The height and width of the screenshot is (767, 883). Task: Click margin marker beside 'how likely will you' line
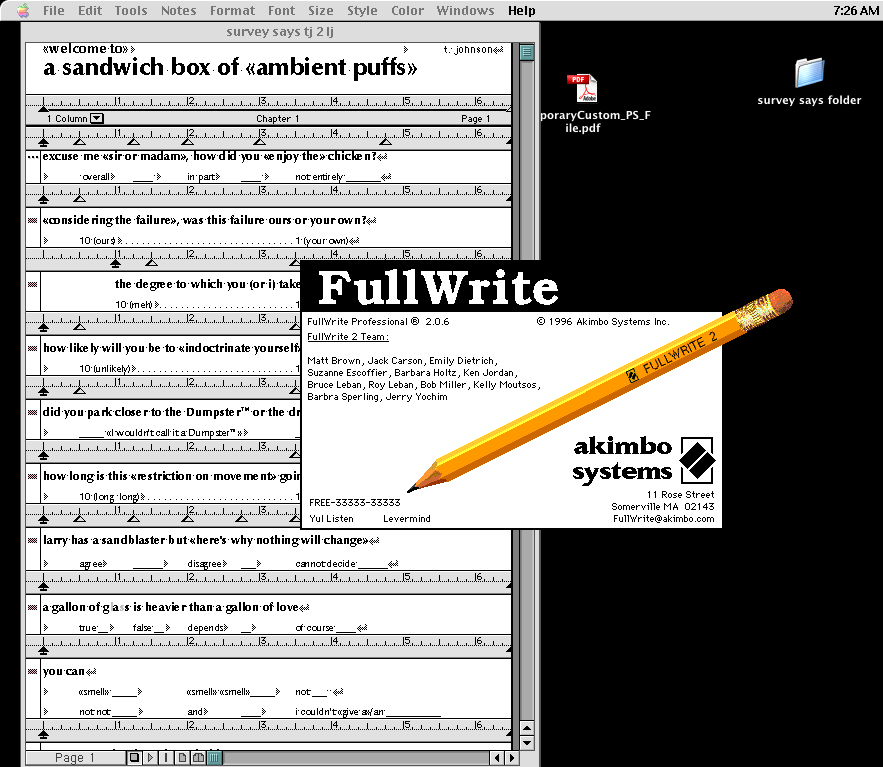(33, 348)
